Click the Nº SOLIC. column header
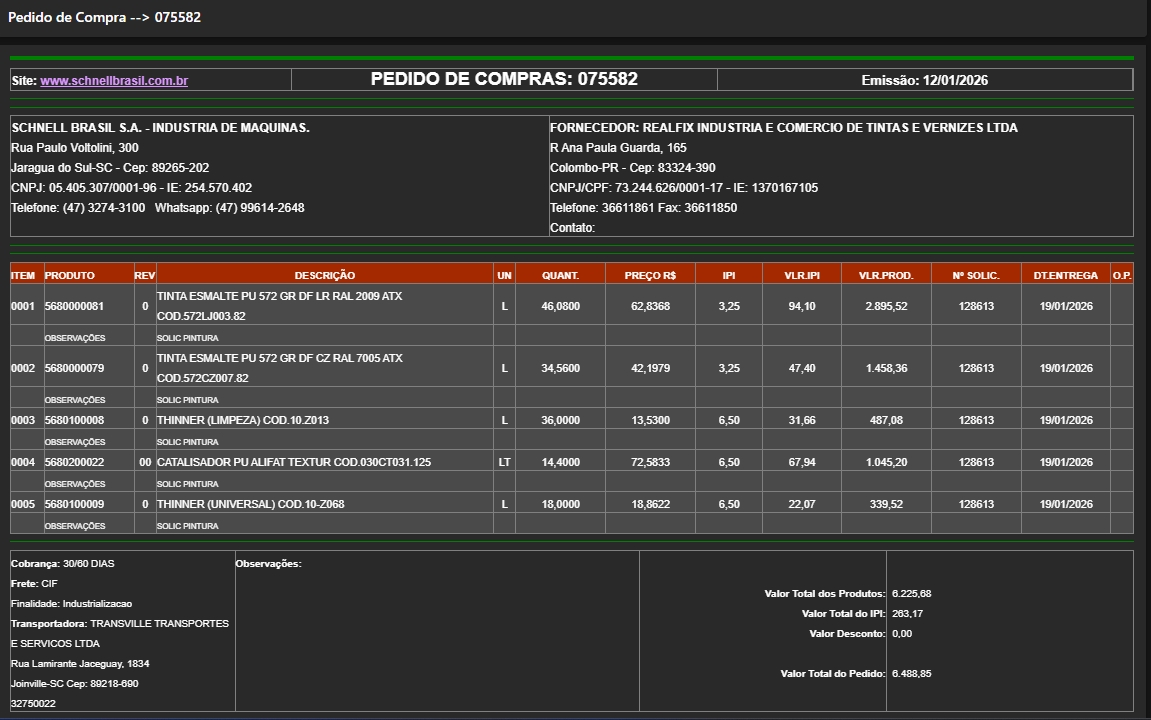Viewport: 1151px width, 720px height. (x=976, y=275)
